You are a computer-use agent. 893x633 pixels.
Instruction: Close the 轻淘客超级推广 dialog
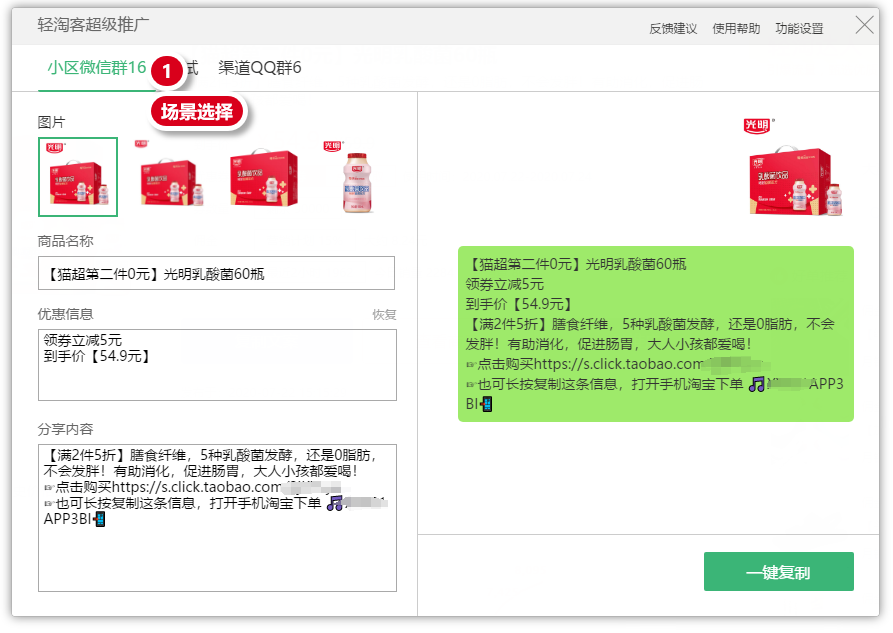tap(865, 25)
